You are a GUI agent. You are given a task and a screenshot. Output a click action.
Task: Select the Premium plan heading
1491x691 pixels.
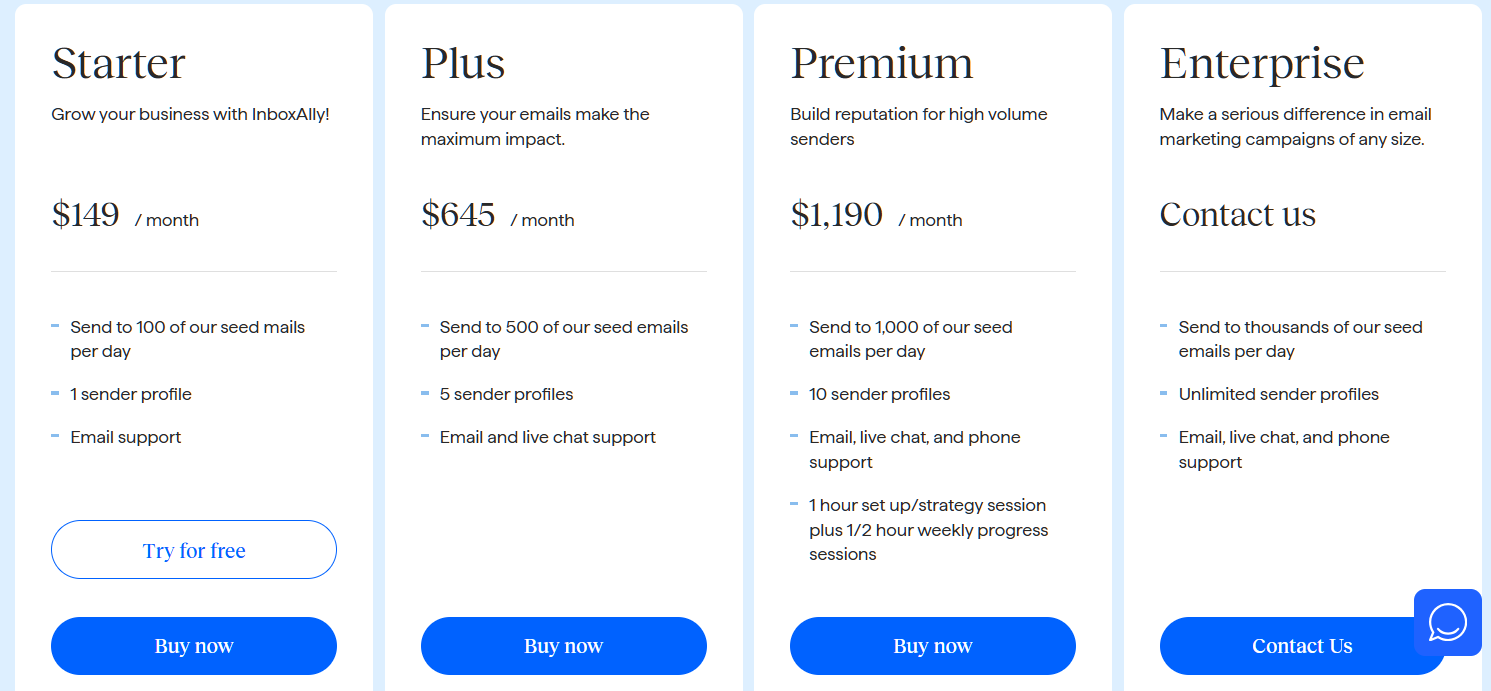pos(881,63)
